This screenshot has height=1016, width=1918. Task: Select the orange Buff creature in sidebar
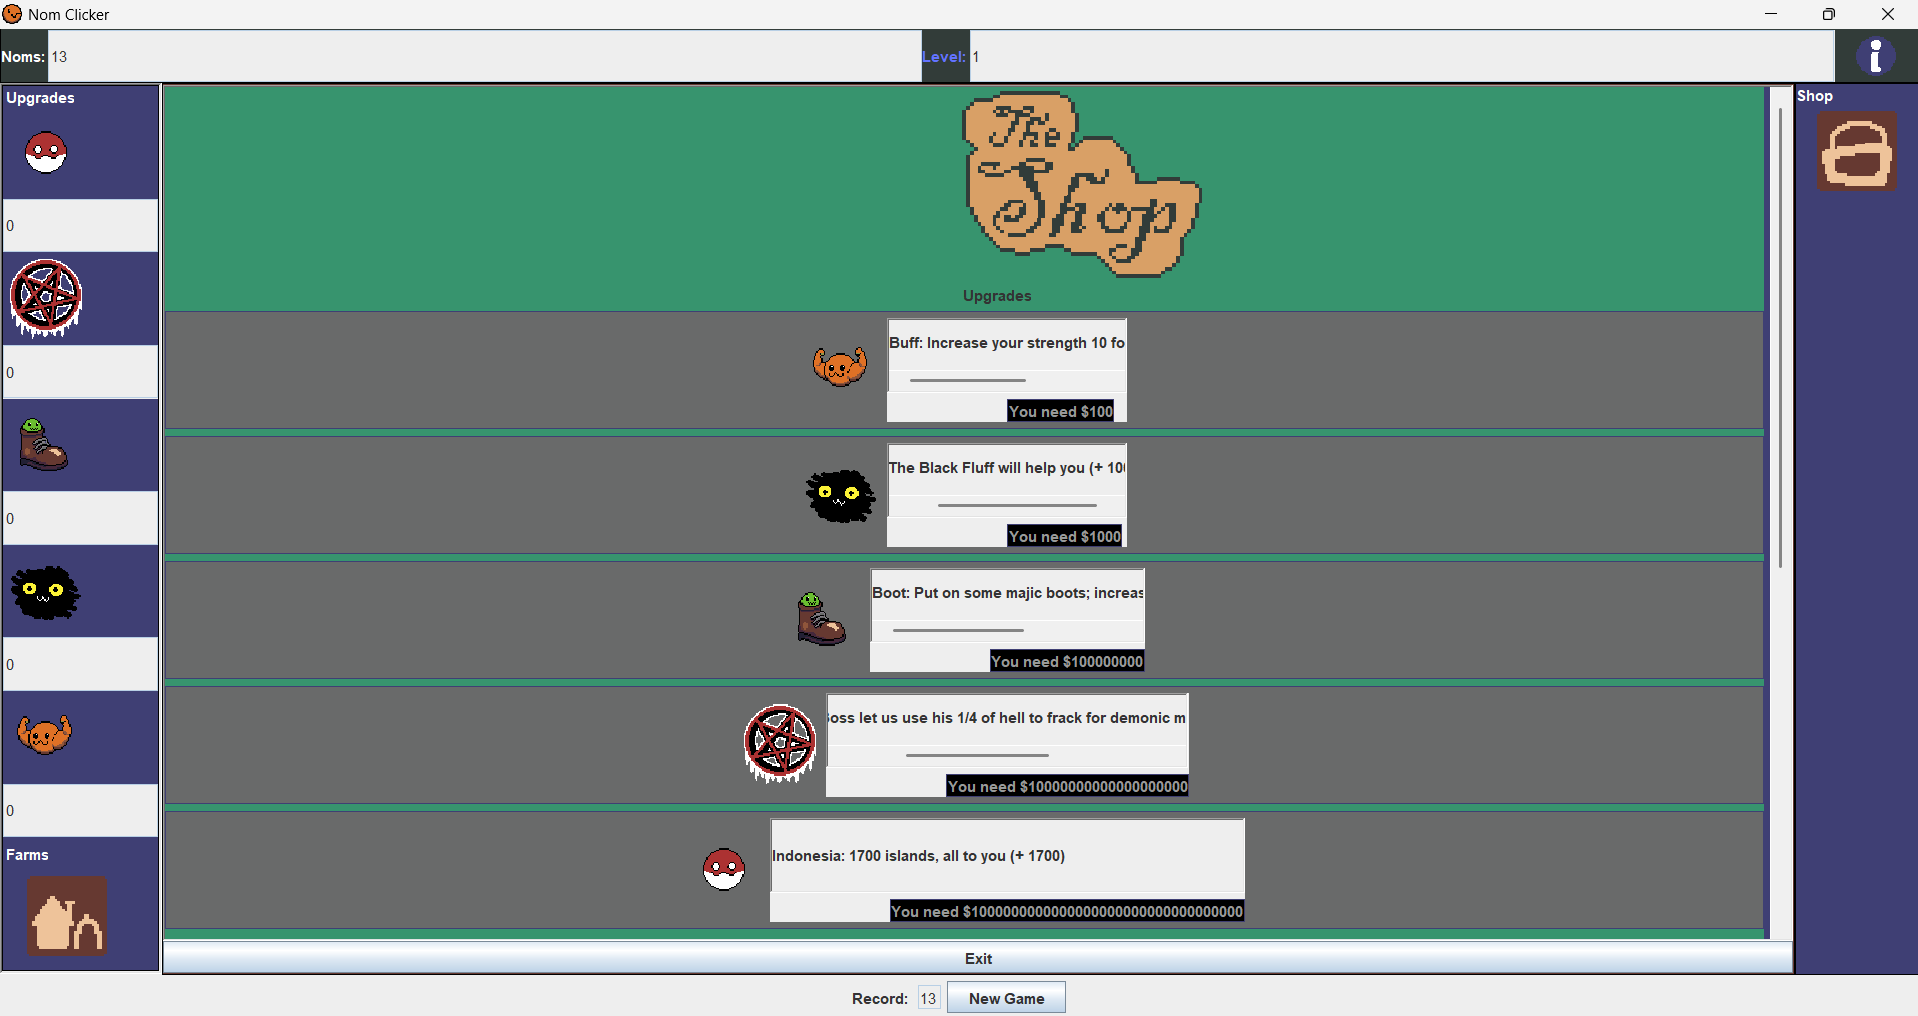pos(45,735)
